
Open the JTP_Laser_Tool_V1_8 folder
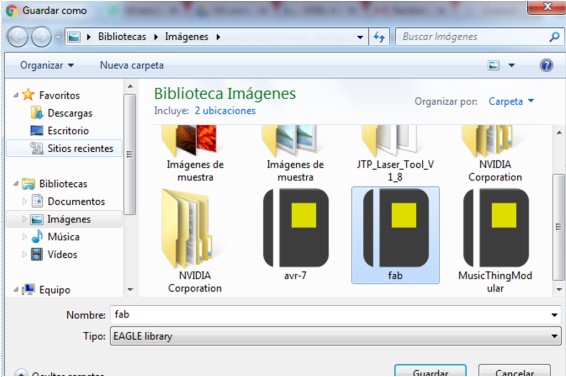pos(395,153)
